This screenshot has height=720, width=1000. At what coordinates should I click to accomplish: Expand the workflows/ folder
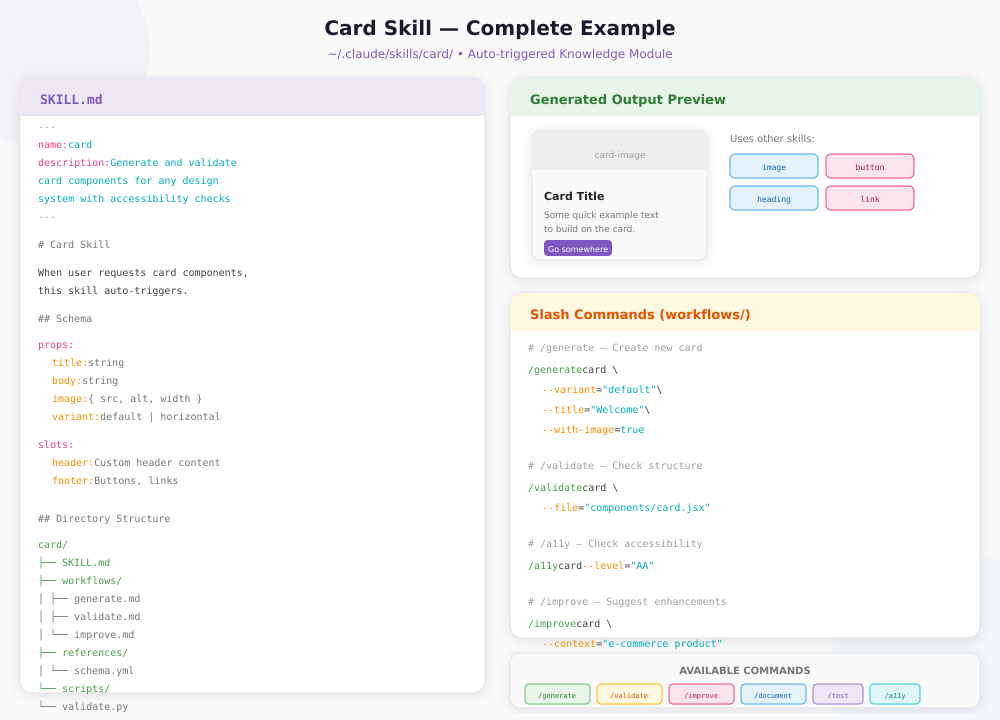pos(92,580)
